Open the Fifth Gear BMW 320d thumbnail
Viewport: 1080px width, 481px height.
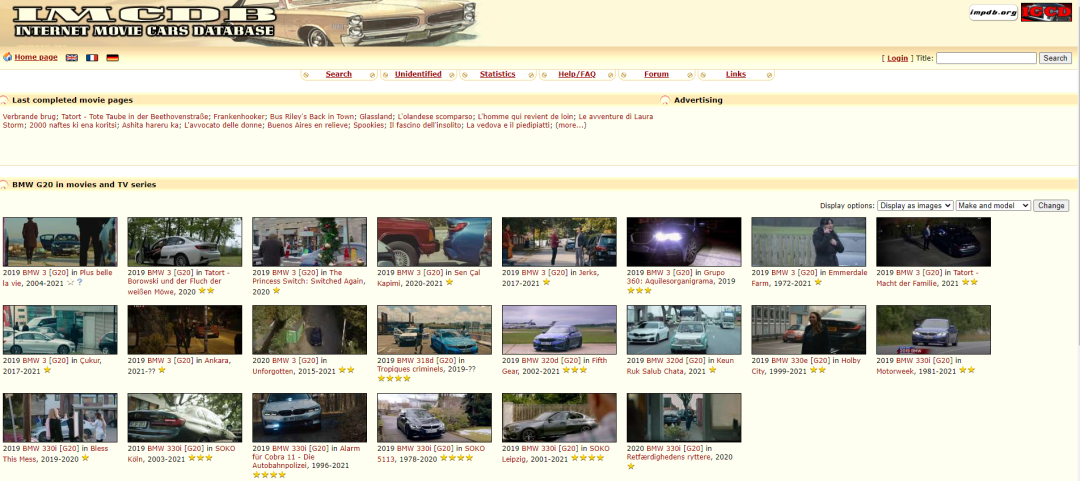(x=558, y=330)
